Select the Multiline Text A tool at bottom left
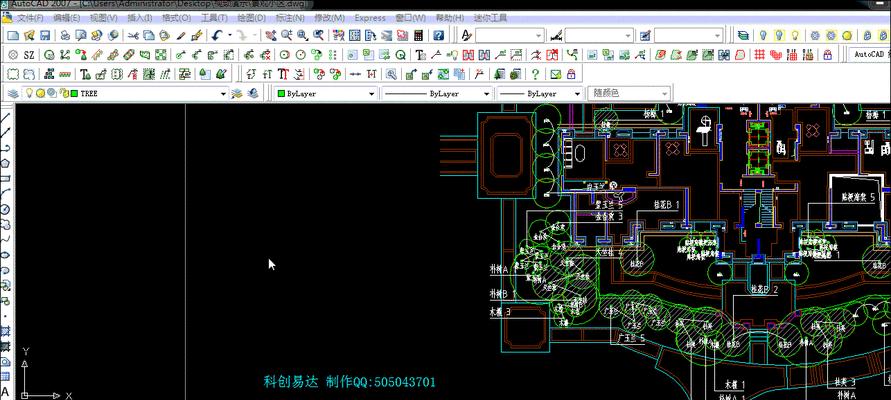891x400 pixels. pyautogui.click(x=6, y=391)
